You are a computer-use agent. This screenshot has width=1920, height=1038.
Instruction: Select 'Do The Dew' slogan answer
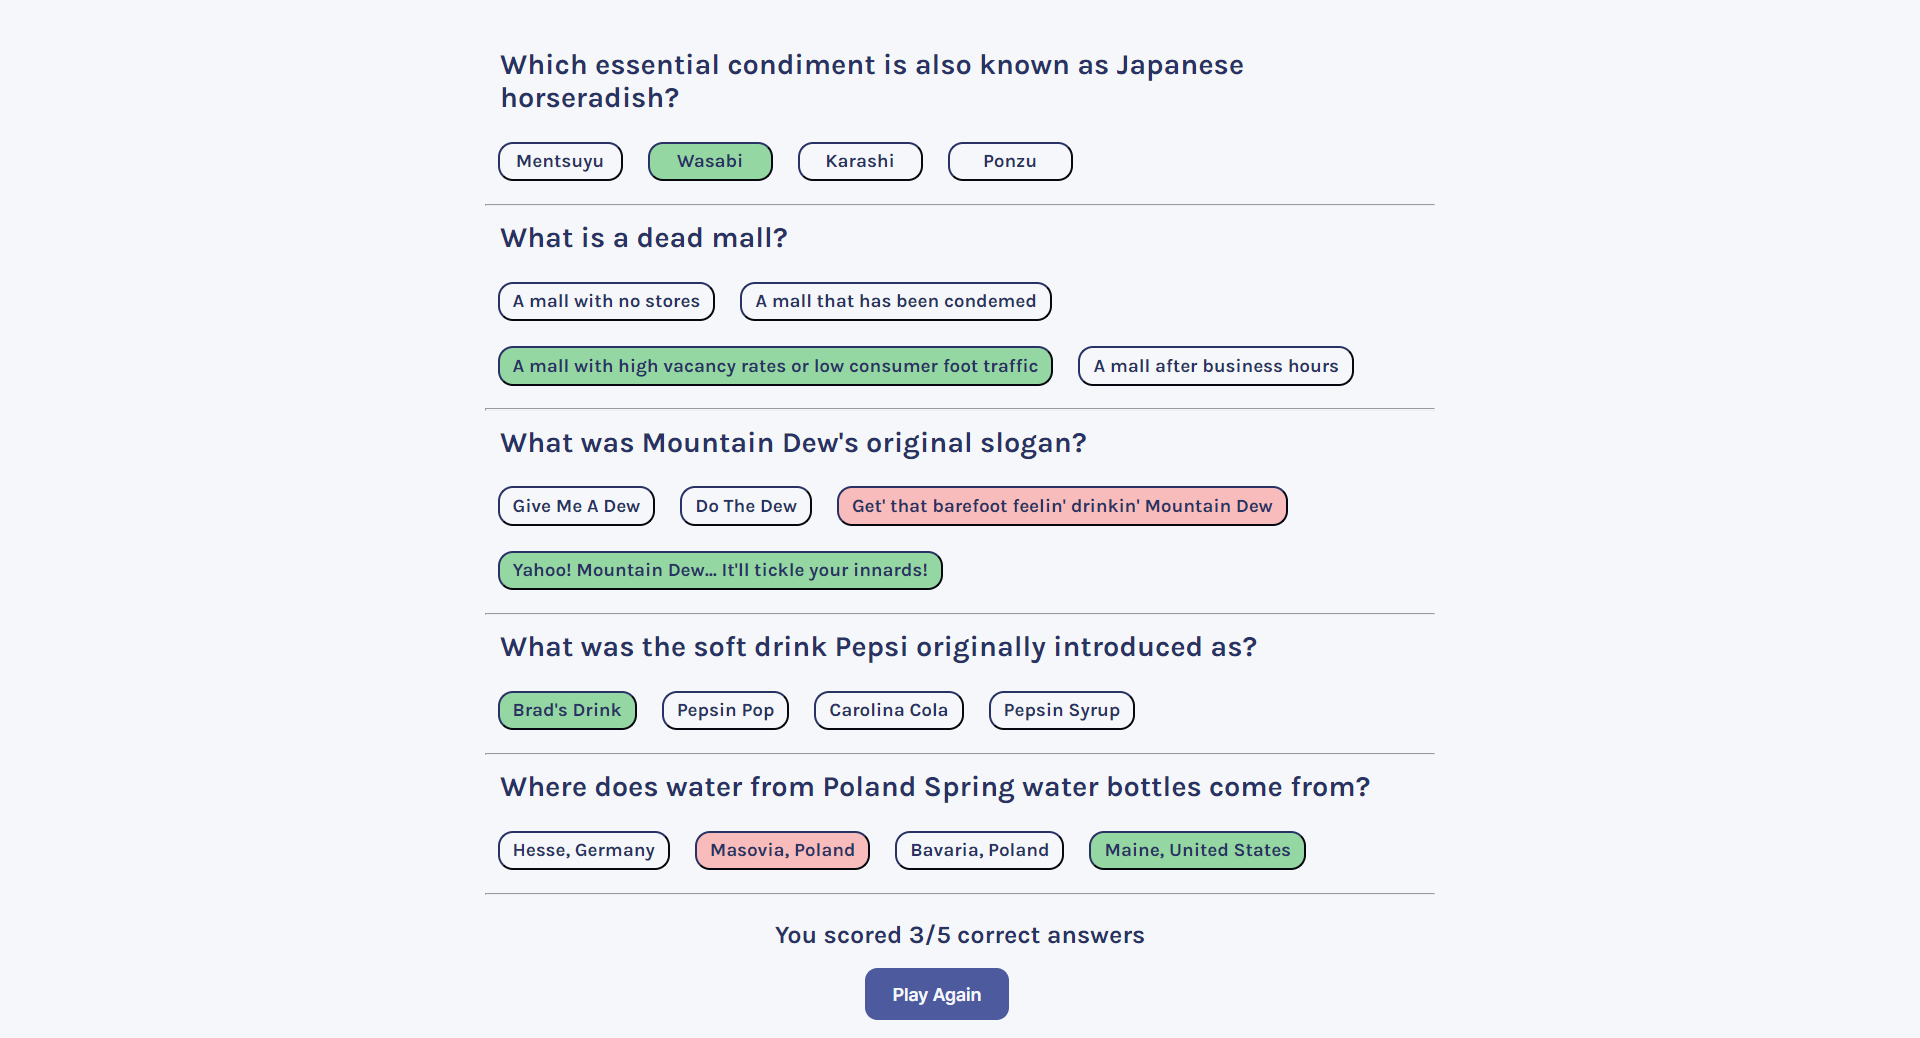click(745, 506)
